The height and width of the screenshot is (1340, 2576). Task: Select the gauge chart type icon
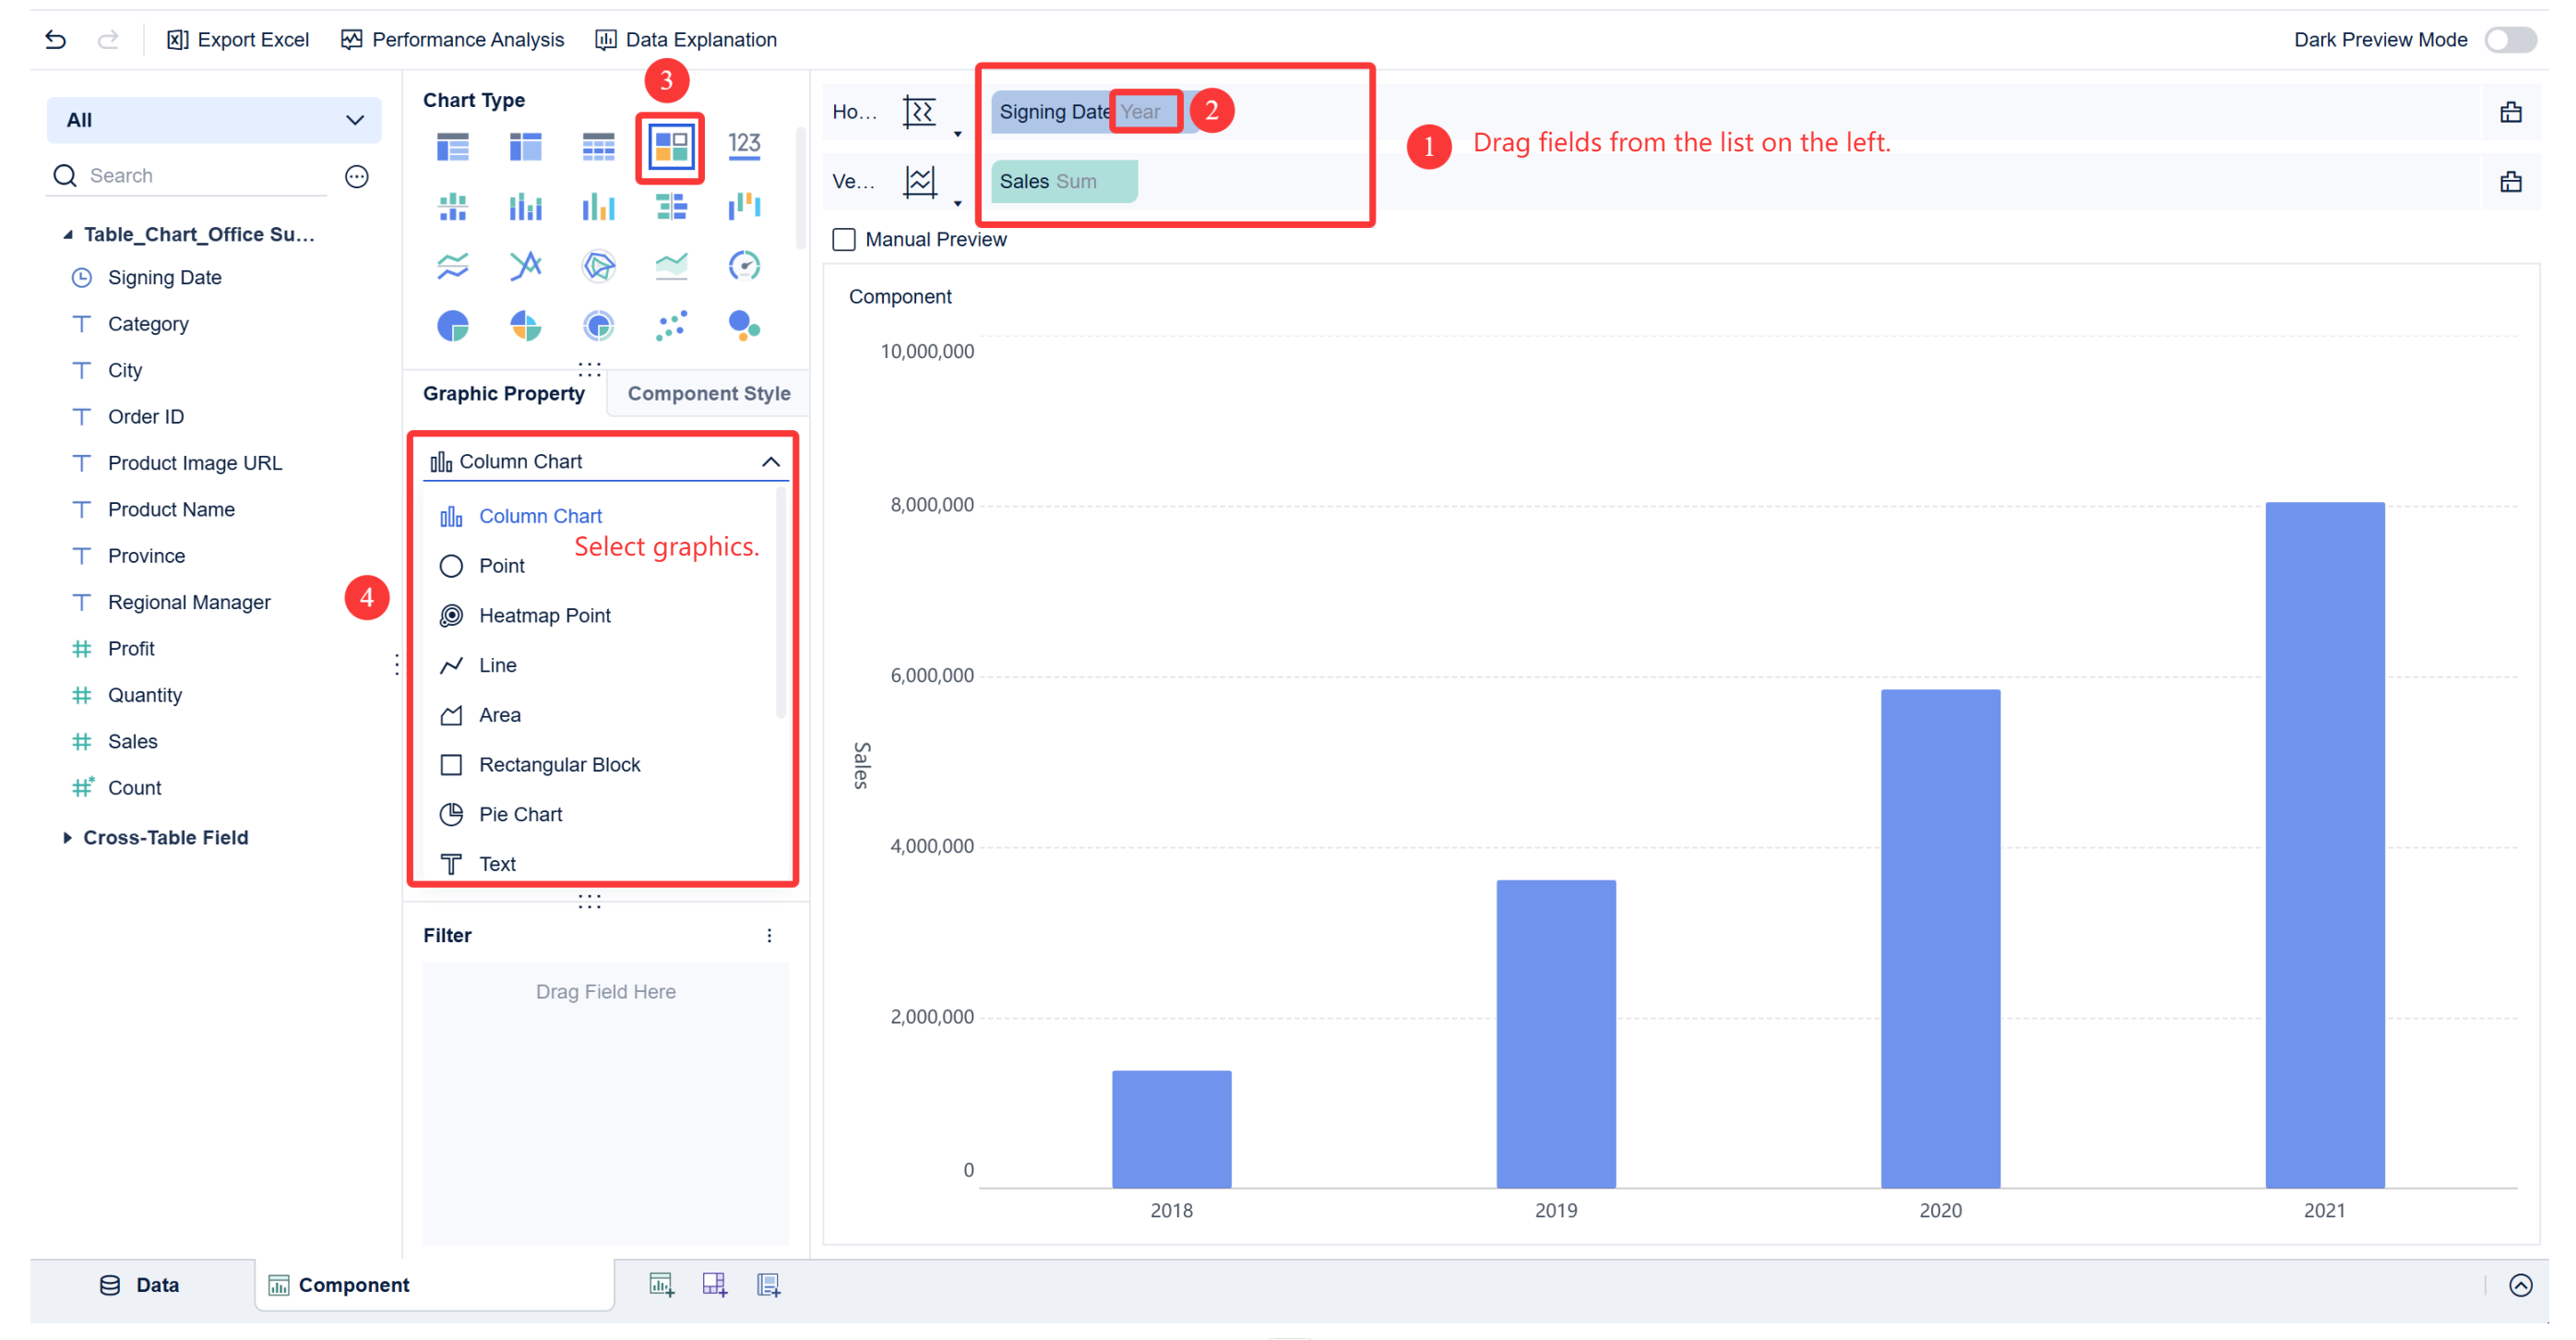744,266
